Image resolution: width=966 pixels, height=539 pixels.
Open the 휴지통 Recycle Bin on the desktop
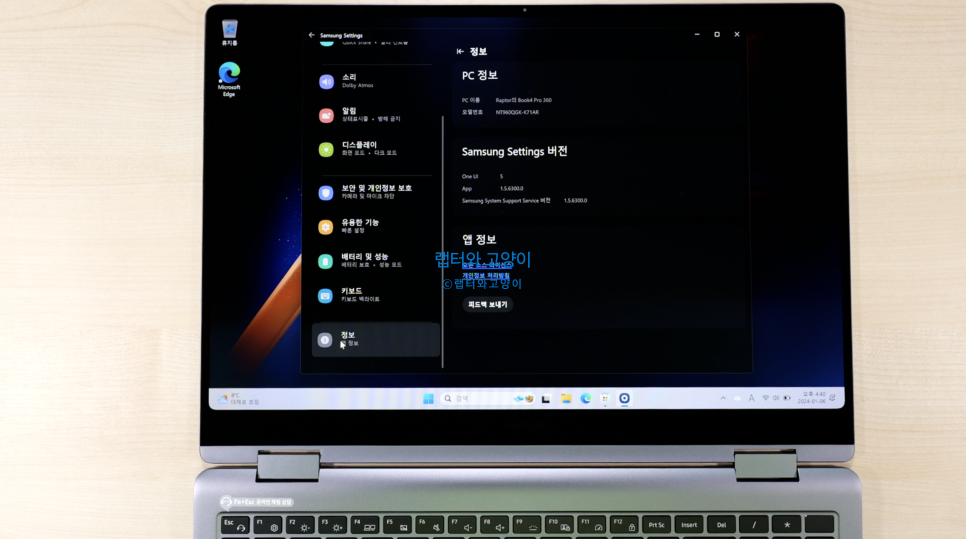point(229,32)
